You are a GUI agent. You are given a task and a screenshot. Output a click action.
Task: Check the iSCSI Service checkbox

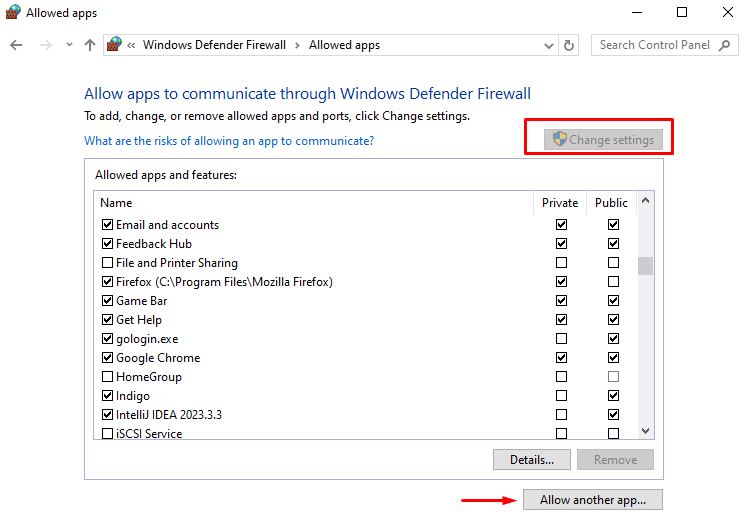tap(107, 434)
